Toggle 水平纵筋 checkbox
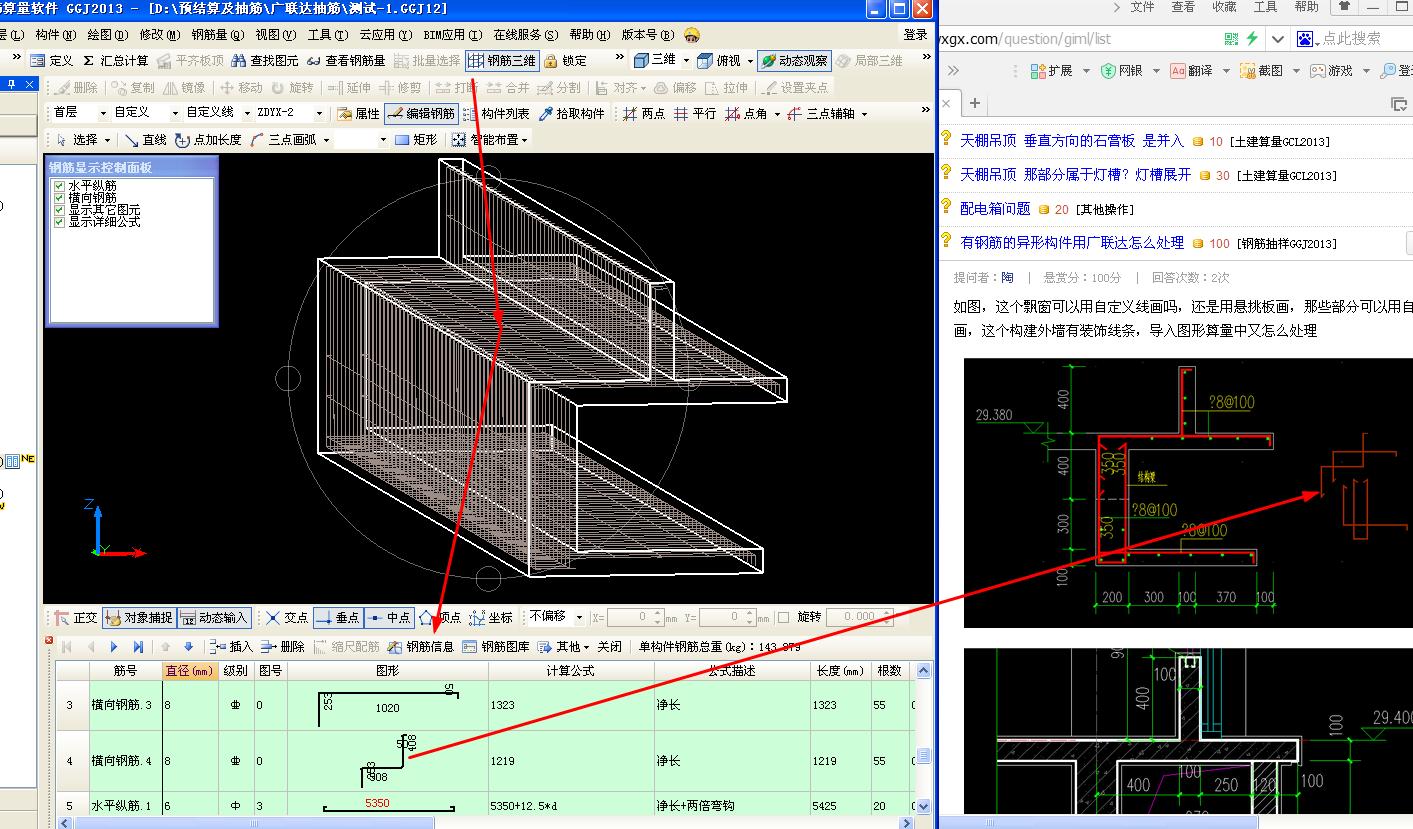 (x=61, y=186)
